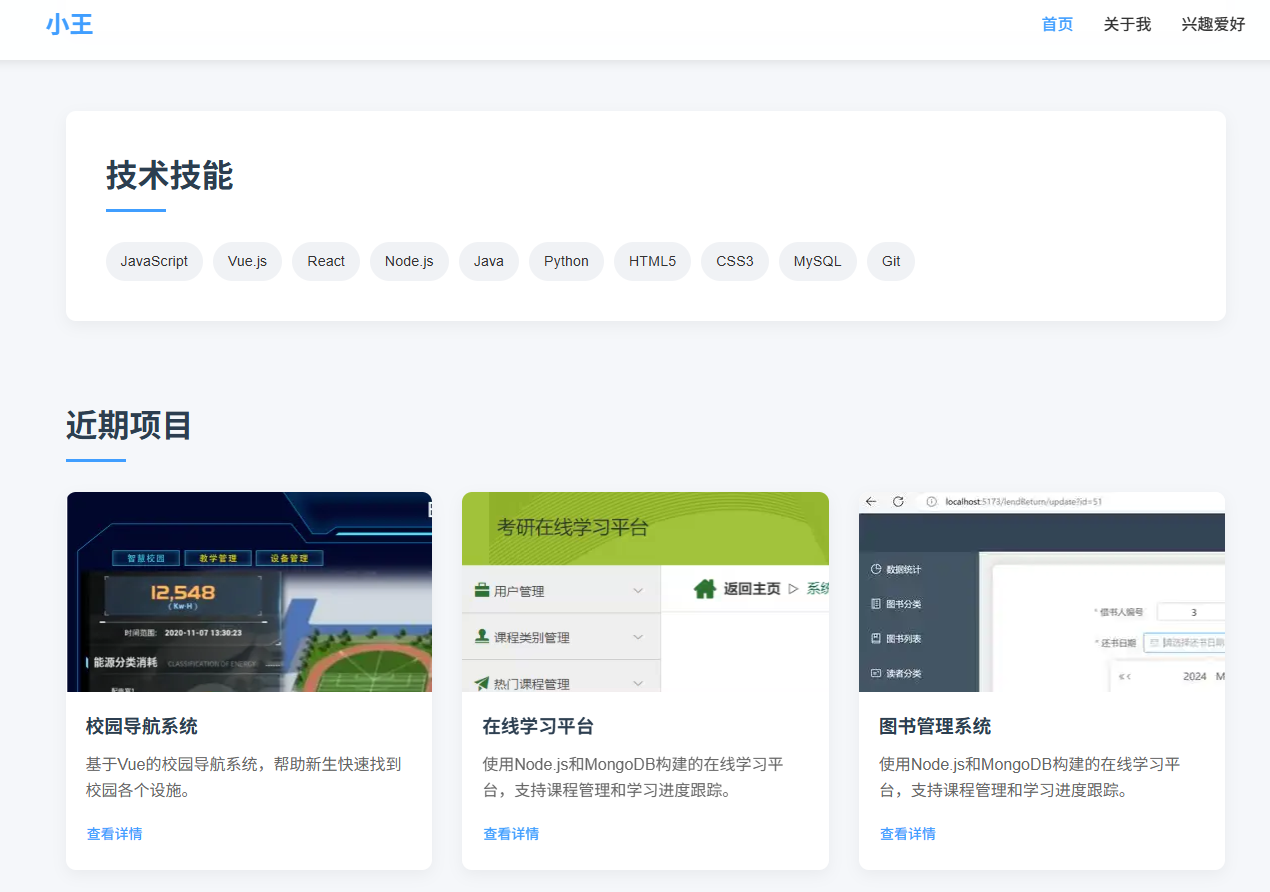Select the HTML5 skill tag

pyautogui.click(x=652, y=261)
